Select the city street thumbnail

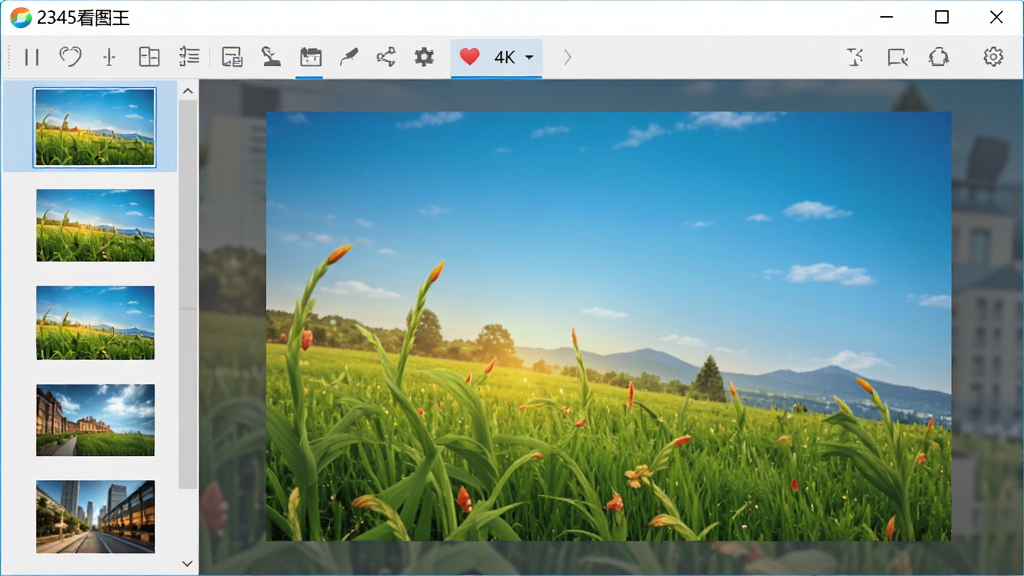[95, 517]
